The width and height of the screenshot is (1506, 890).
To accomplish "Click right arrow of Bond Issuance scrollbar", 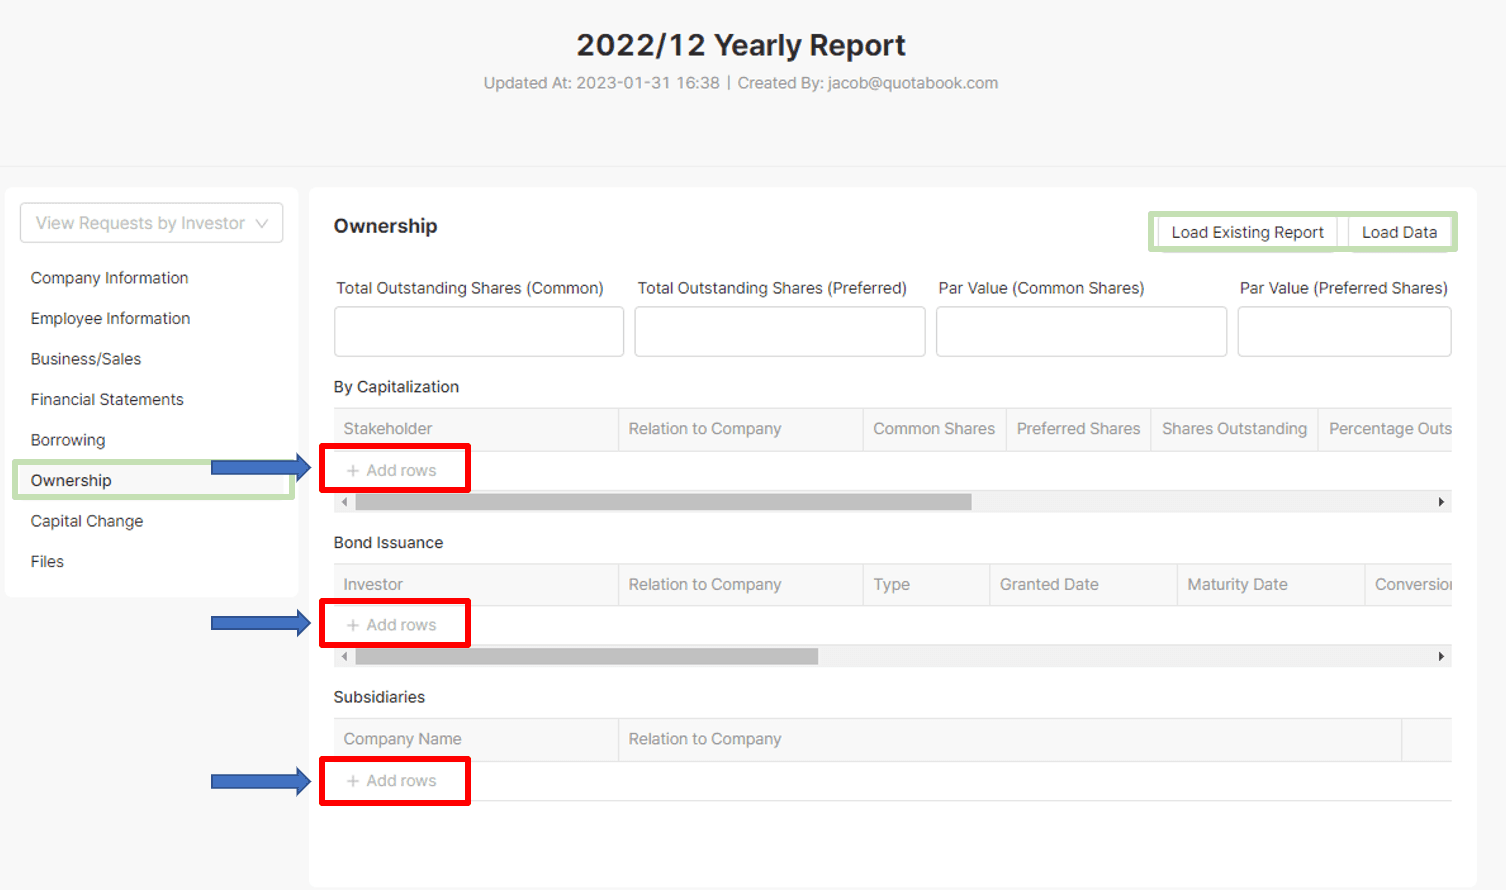I will pos(1441,657).
